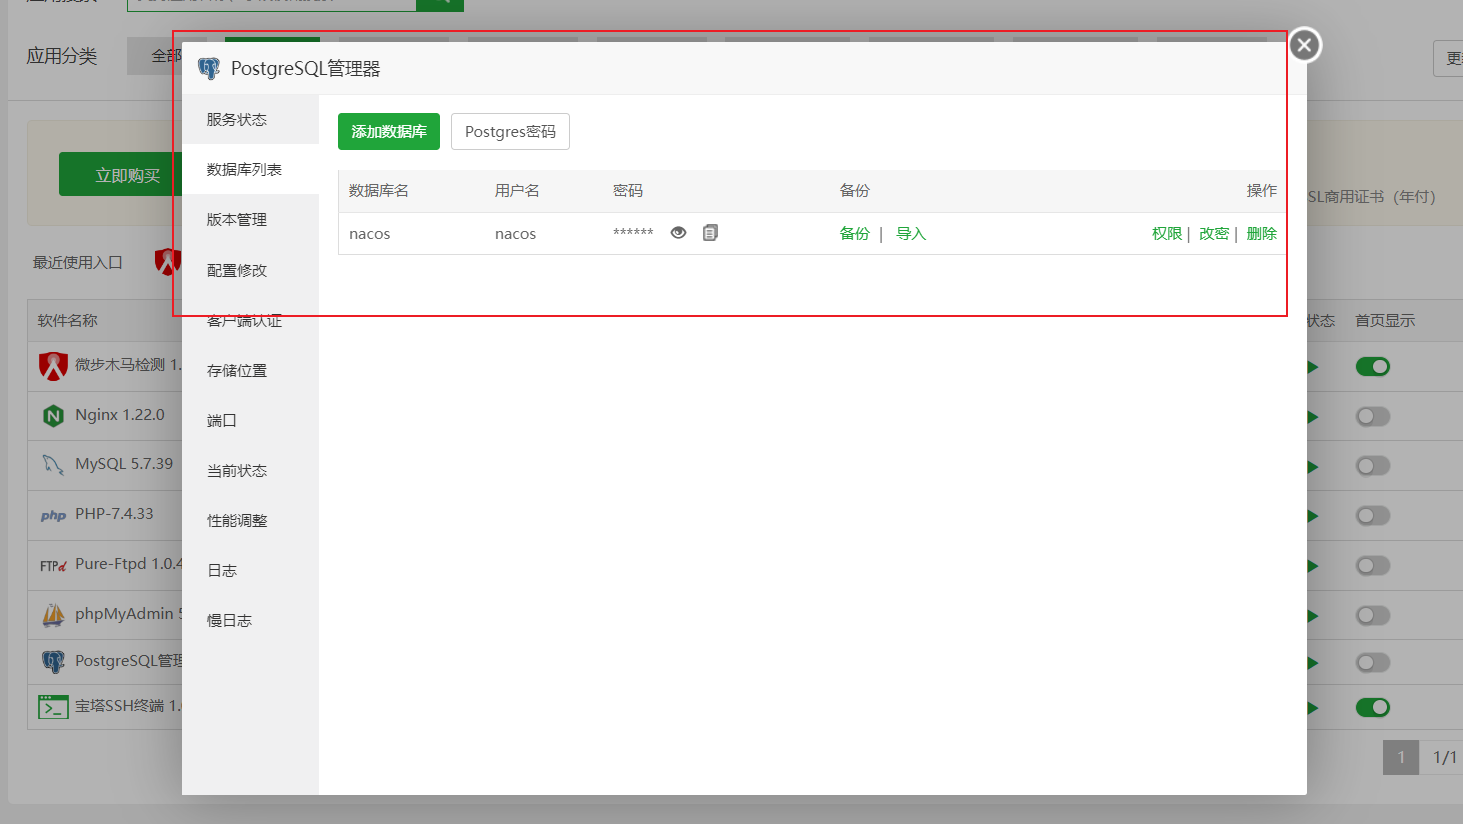Click status arrow icon in PostgreSQL管理器 row
This screenshot has height=824, width=1463.
coord(1313,663)
